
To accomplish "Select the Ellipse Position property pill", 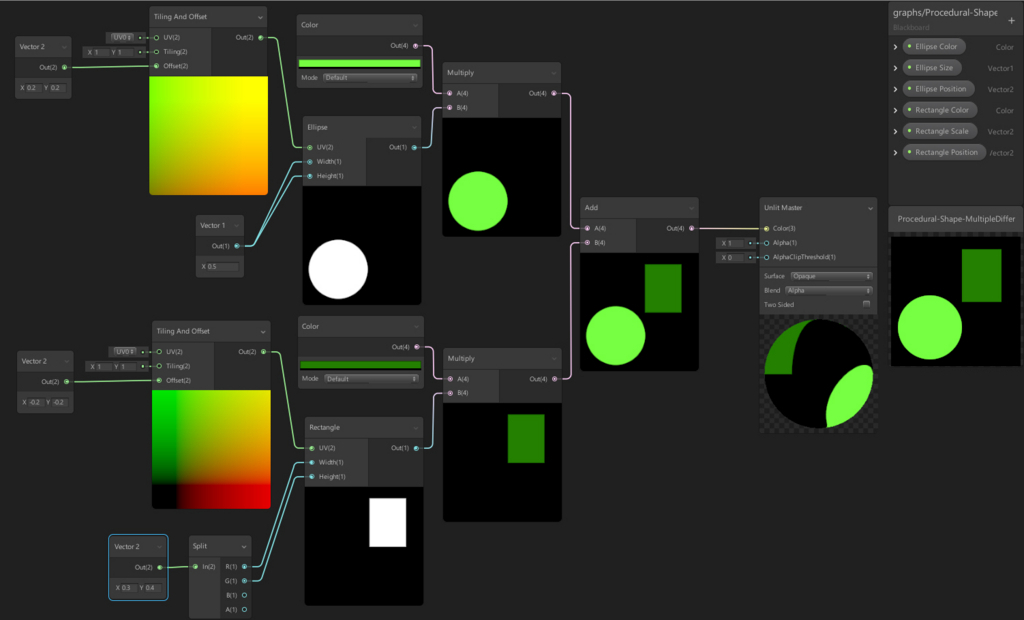I will point(939,89).
